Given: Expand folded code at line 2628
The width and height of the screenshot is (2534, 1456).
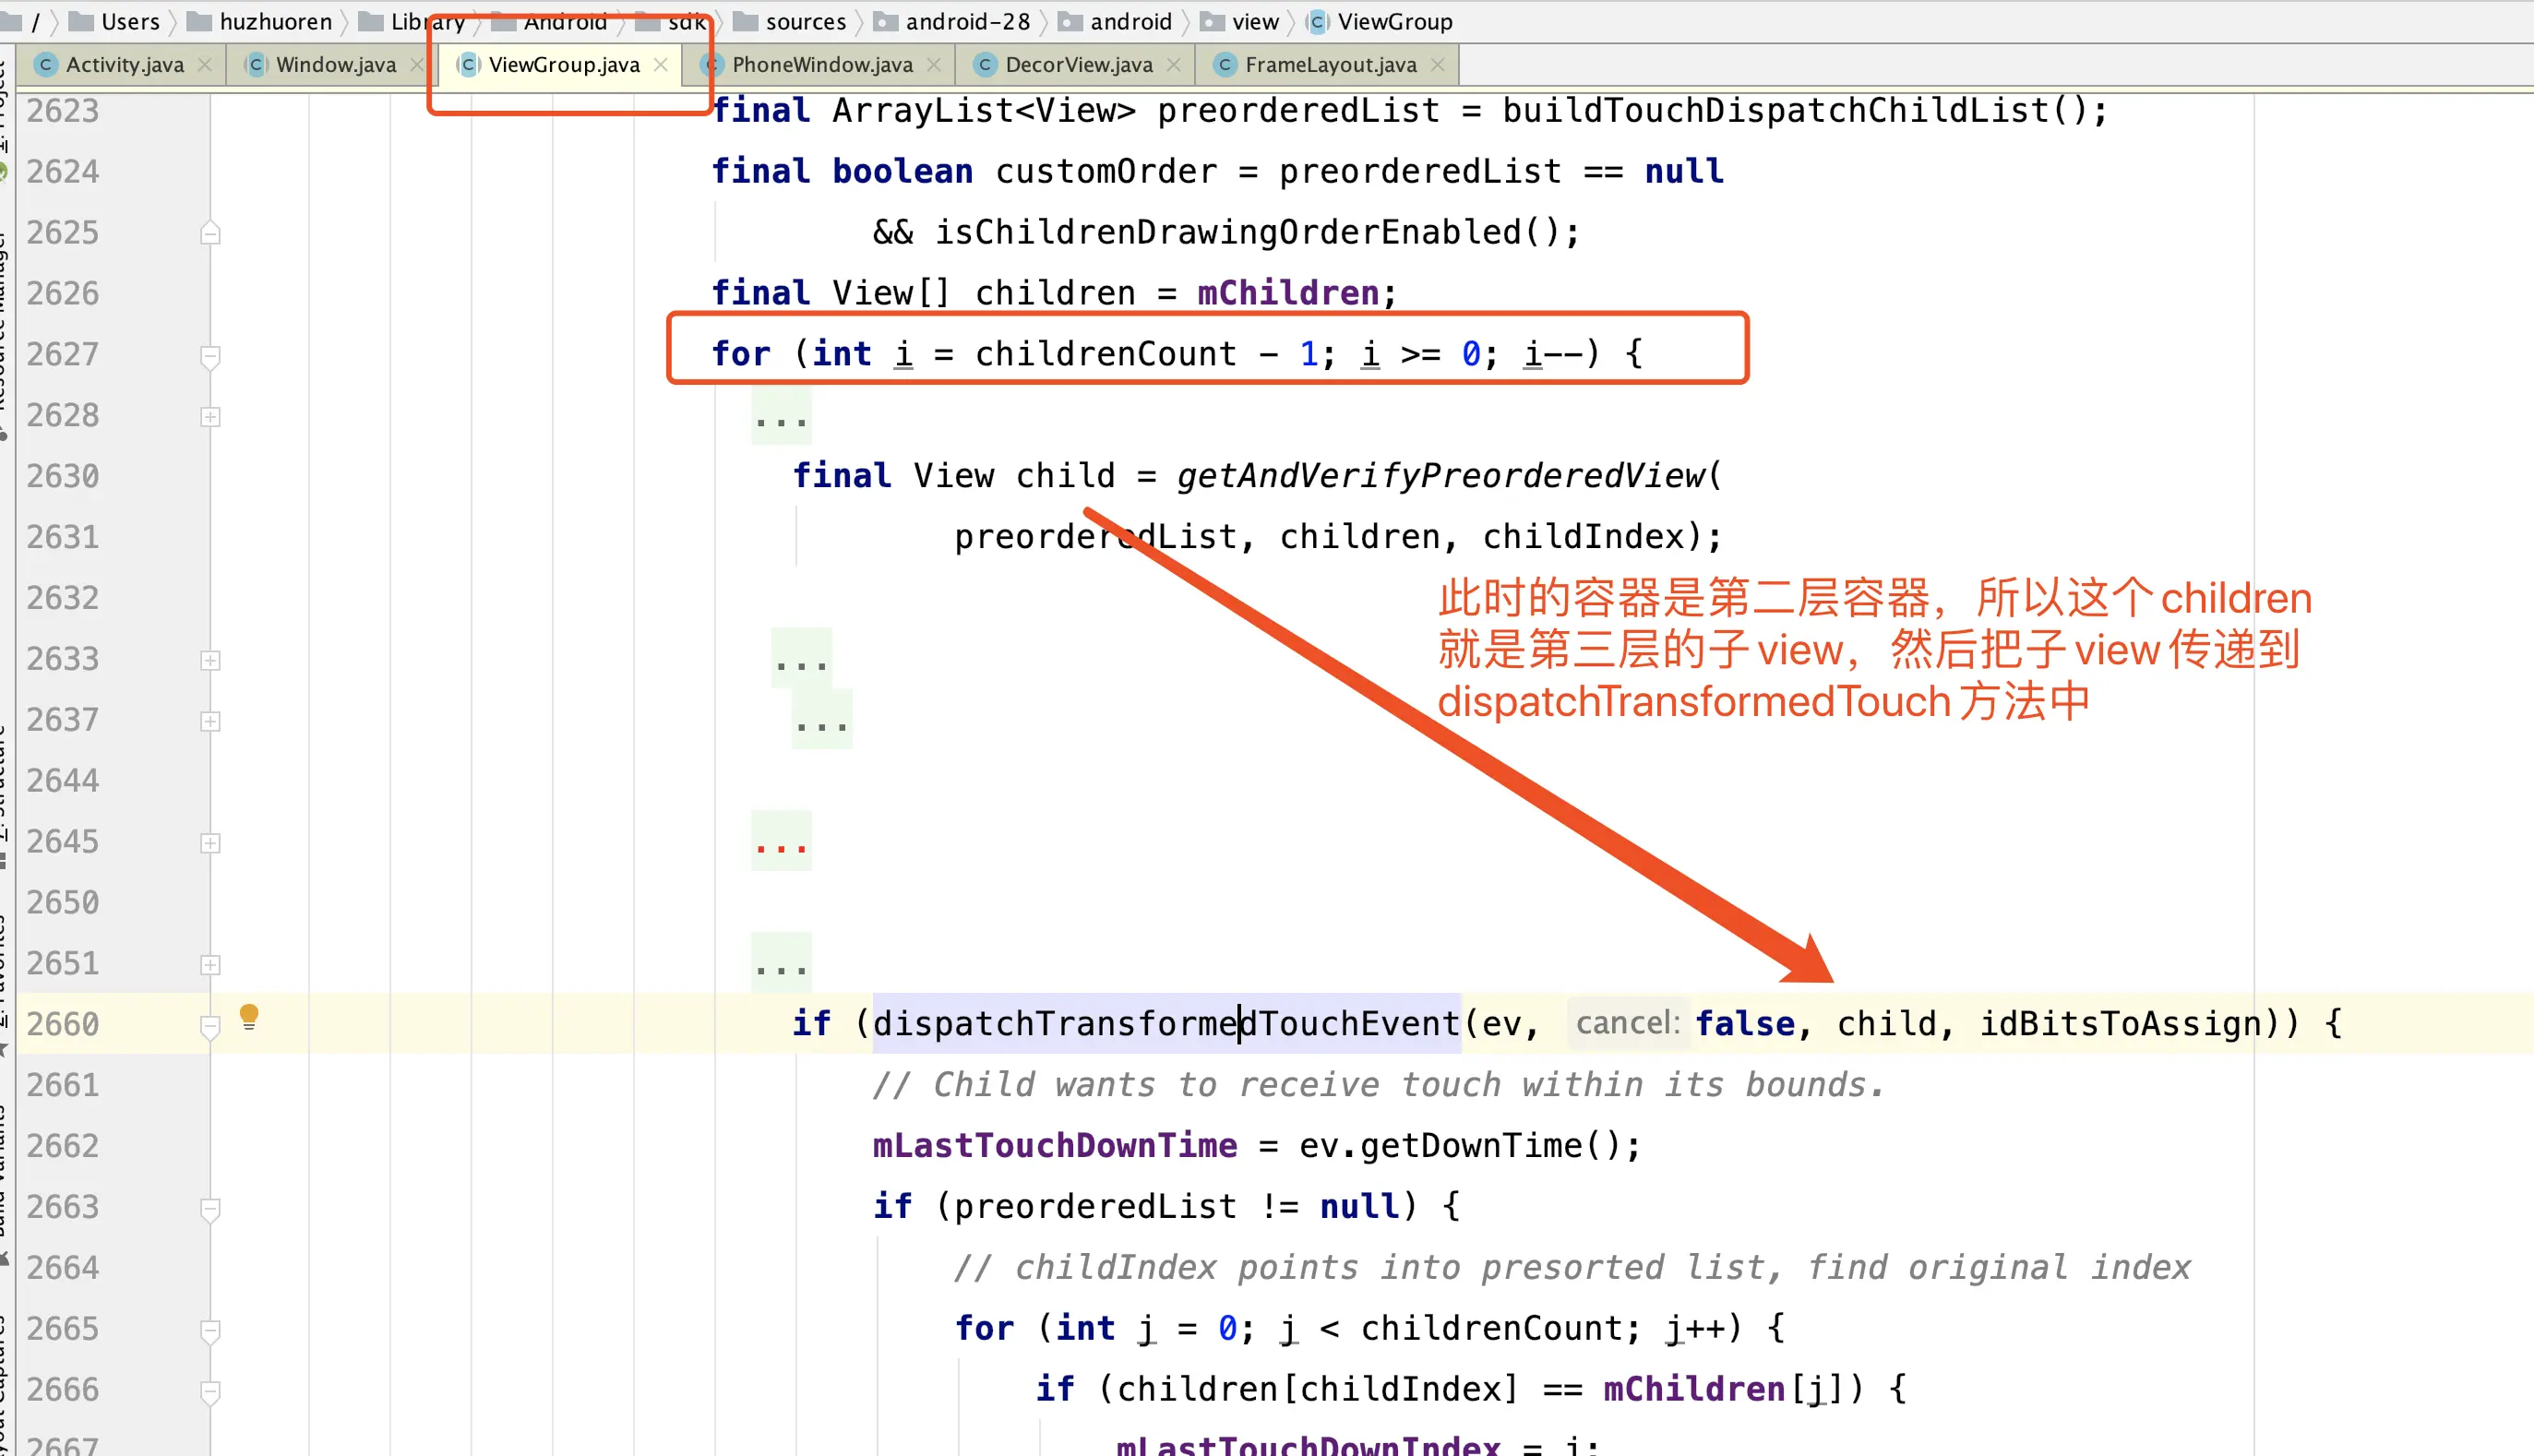Looking at the screenshot, I should point(210,417).
